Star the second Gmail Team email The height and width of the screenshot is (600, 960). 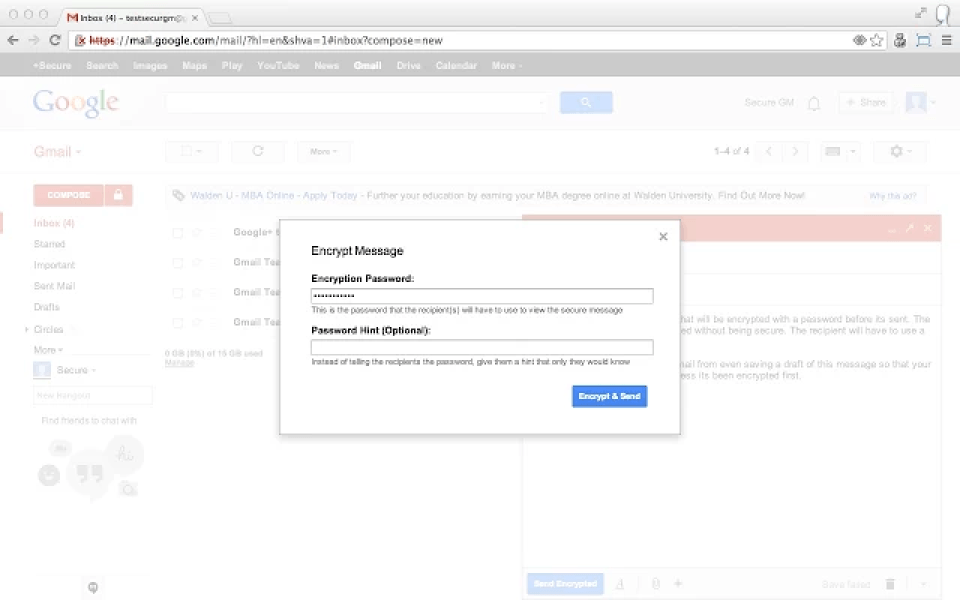click(x=197, y=293)
